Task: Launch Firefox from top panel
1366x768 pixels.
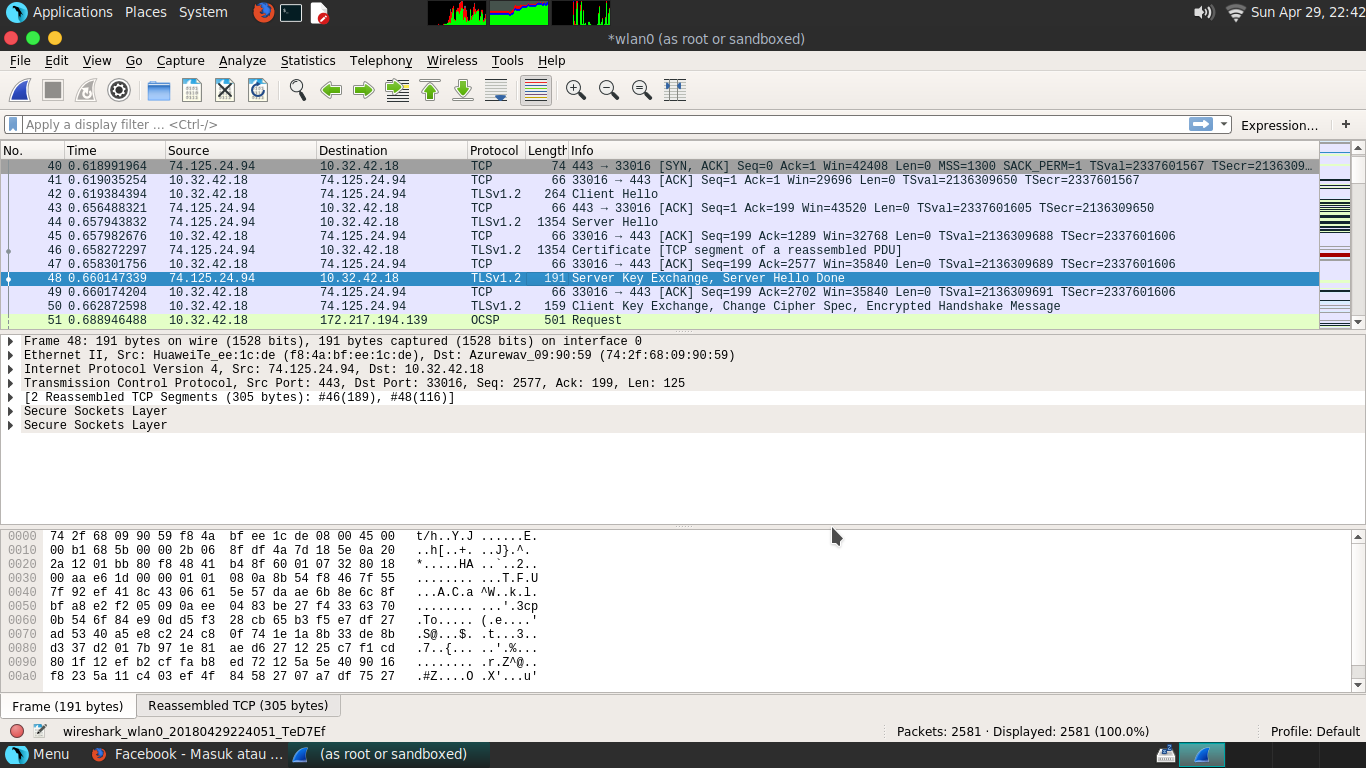Action: click(x=263, y=12)
